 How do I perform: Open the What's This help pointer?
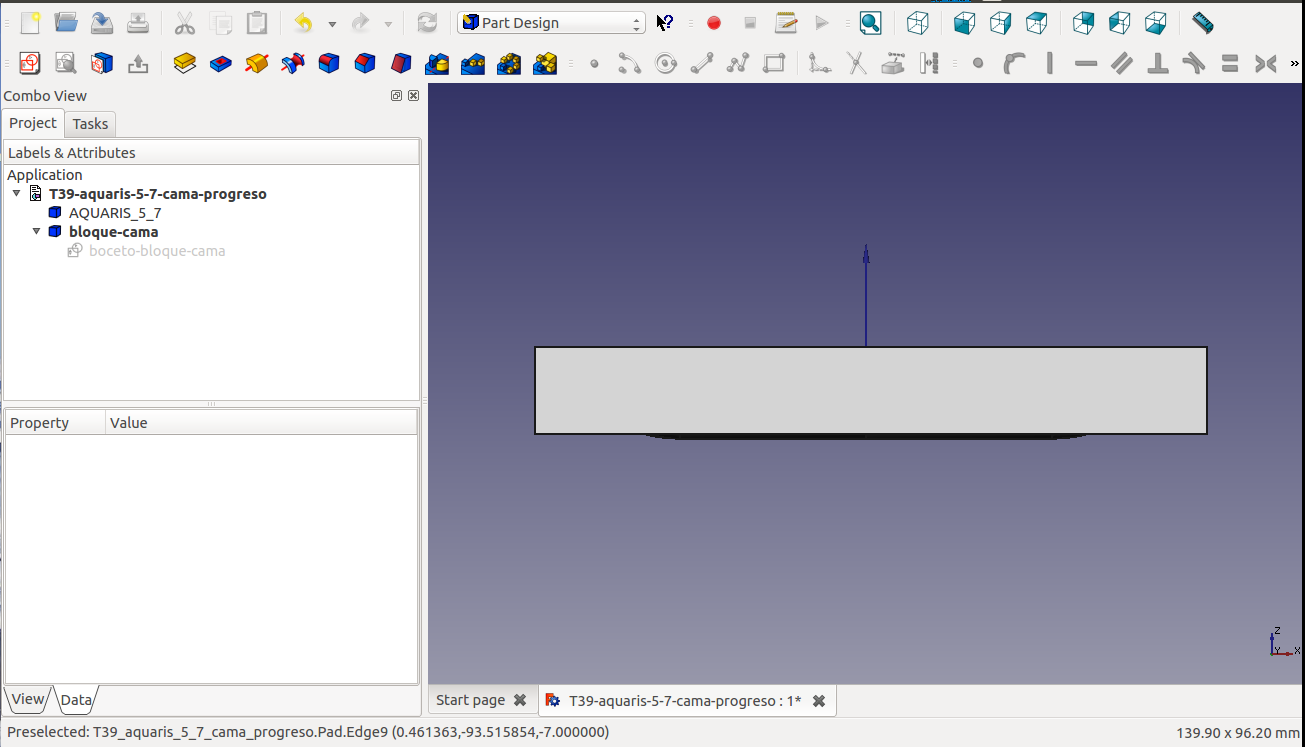click(x=665, y=23)
